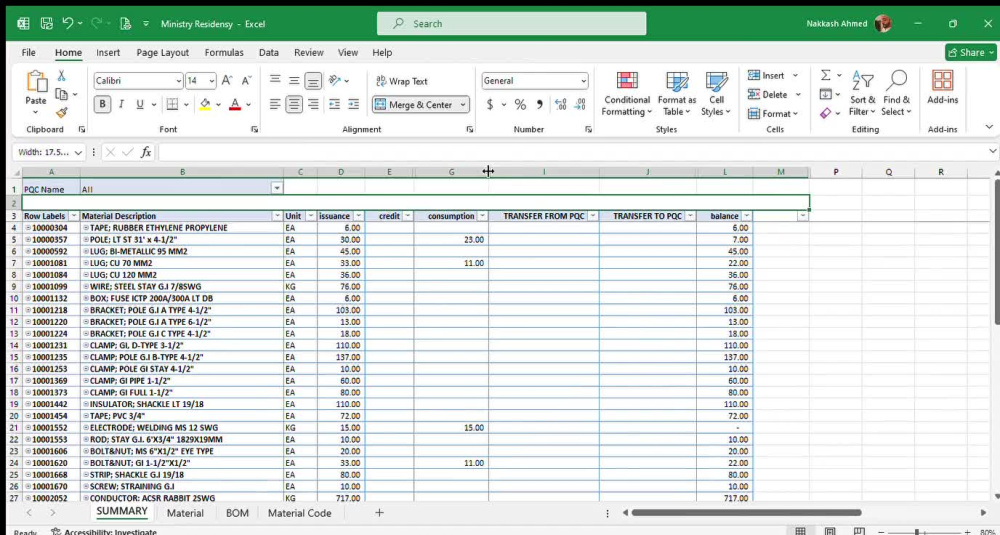This screenshot has height=535, width=1000.
Task: Open the Format cells menu
Action: [772, 114]
